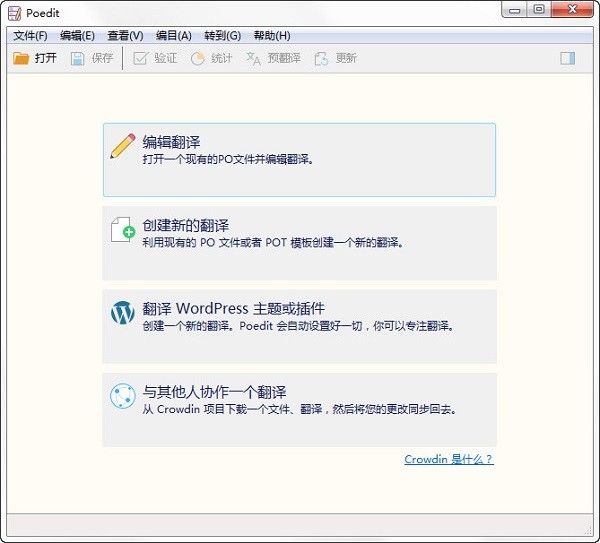Click the Poedit app icon in title bar

(x=14, y=12)
